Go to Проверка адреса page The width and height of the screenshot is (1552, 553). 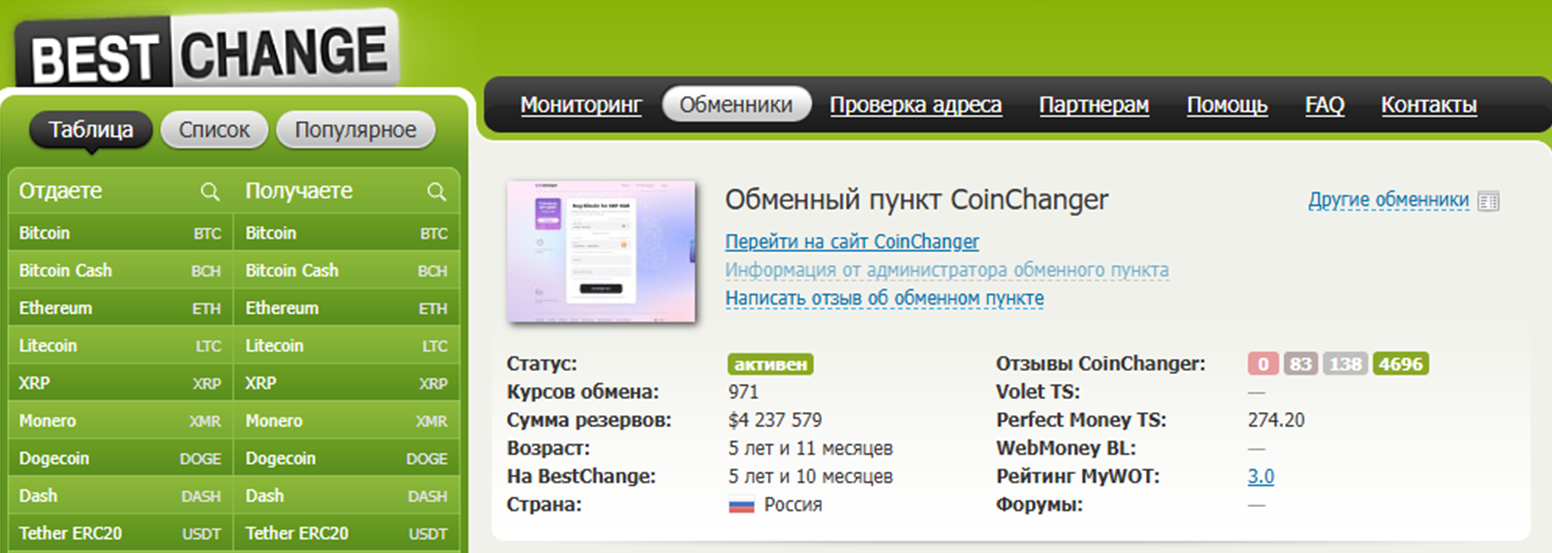[x=916, y=105]
